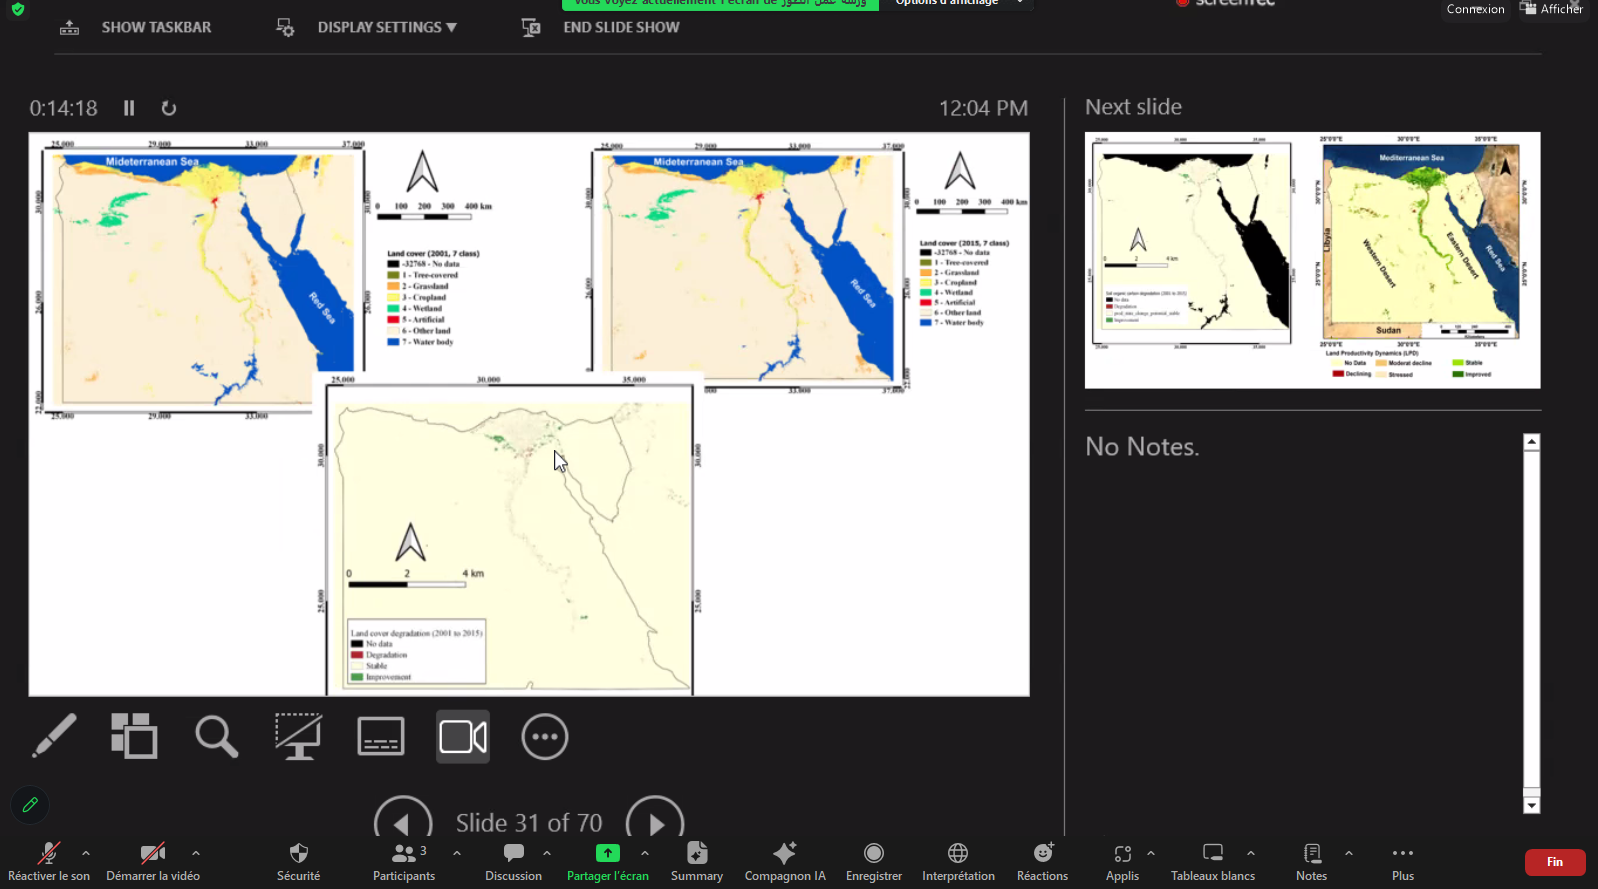
Task: Click Partager l'écran green share button
Action: click(607, 861)
